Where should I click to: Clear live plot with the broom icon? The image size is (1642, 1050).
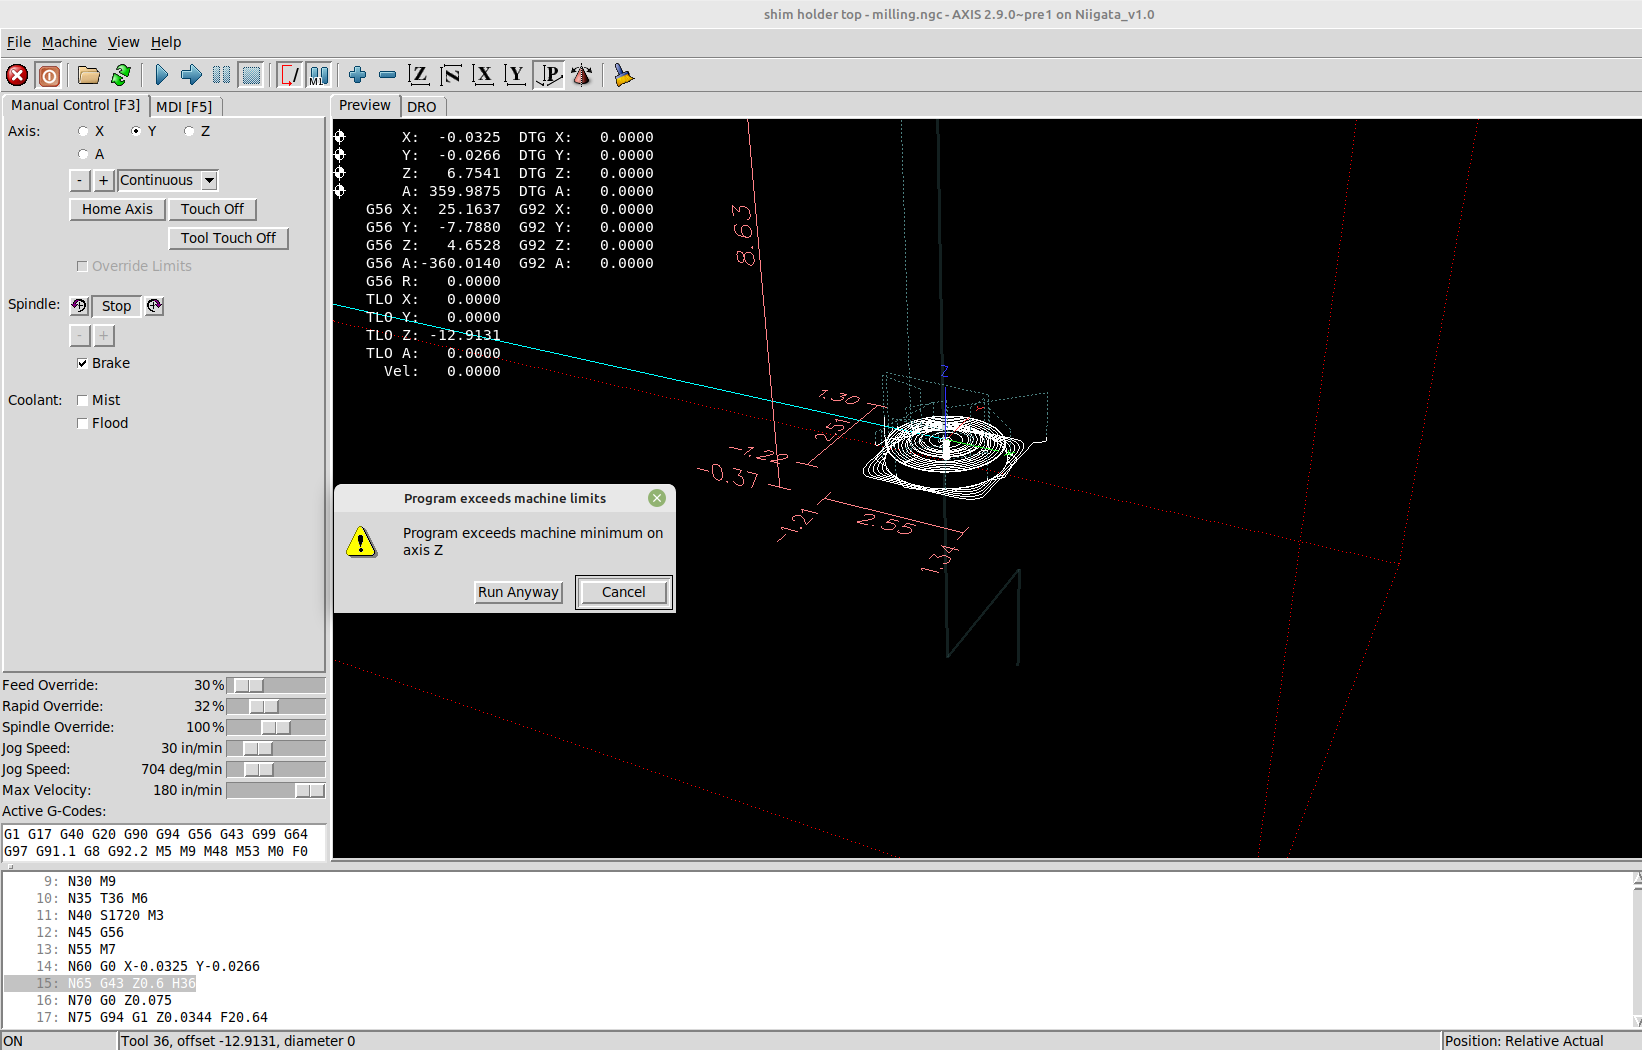click(x=623, y=75)
